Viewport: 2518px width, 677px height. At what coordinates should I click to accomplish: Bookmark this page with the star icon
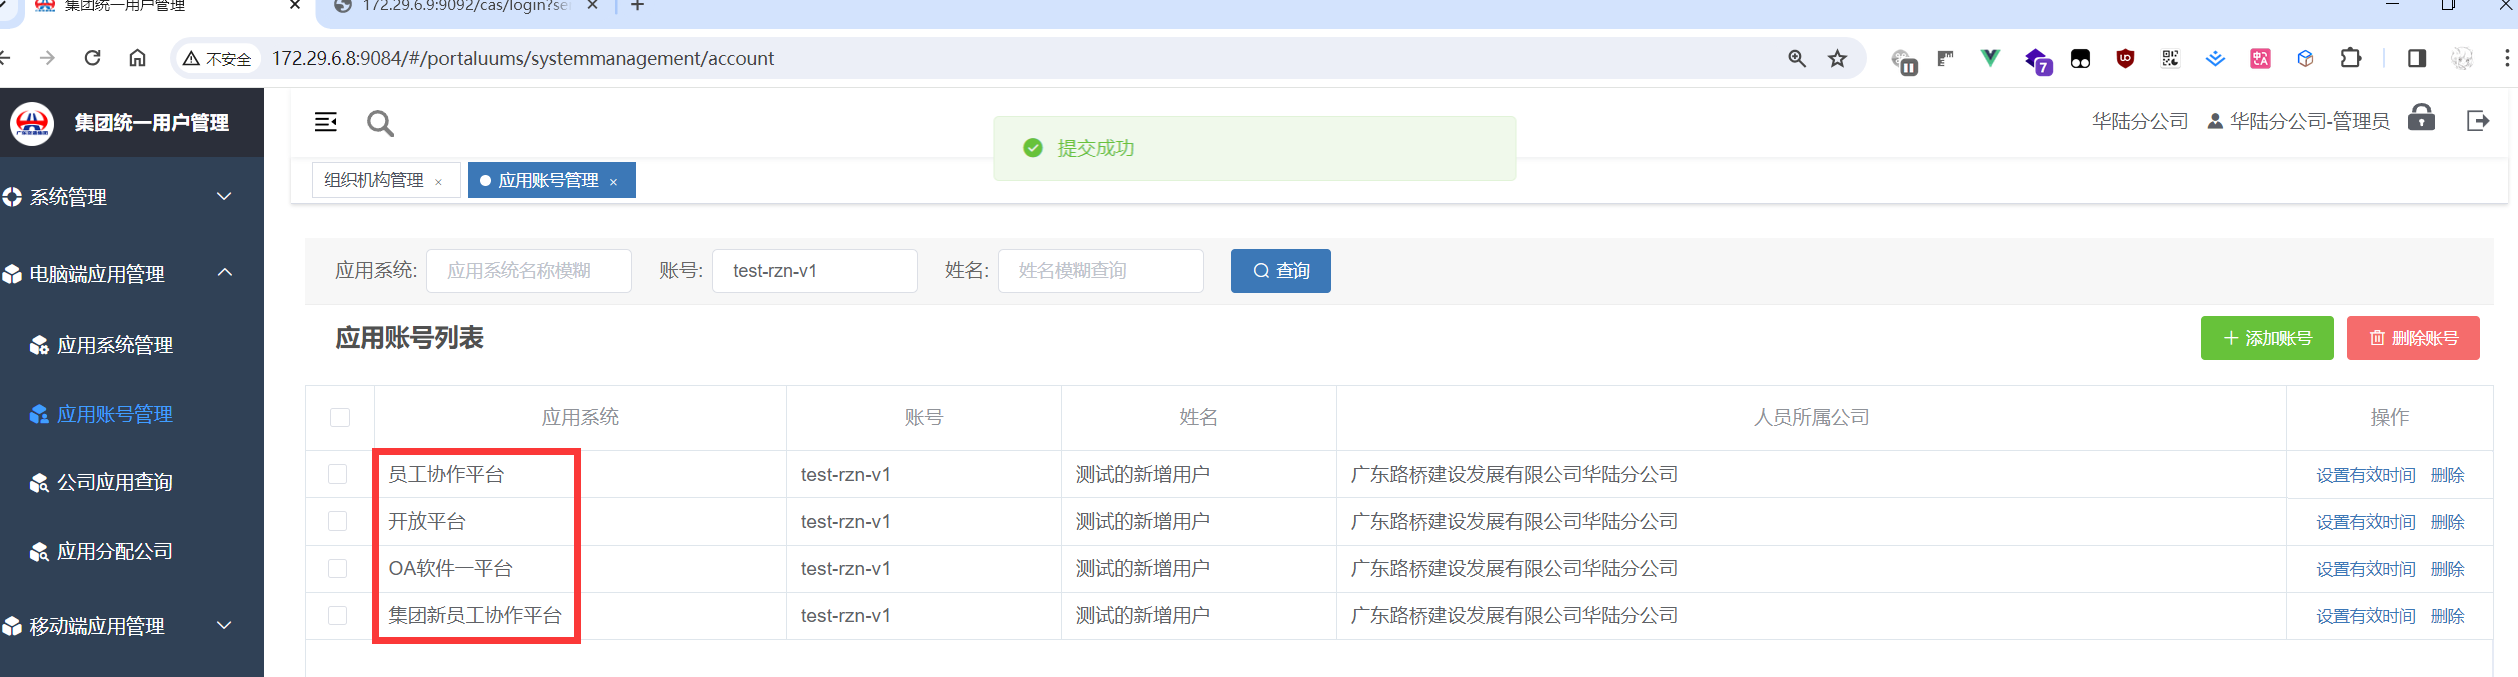coord(1838,59)
